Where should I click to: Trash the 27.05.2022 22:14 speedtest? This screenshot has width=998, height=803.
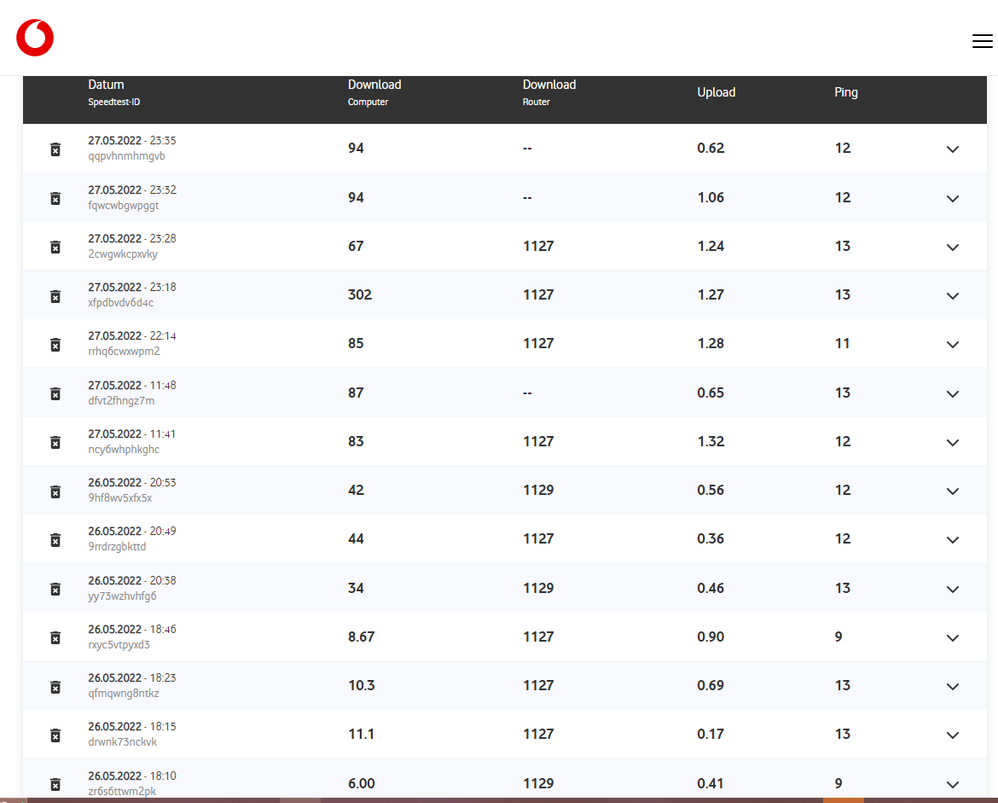tap(56, 344)
